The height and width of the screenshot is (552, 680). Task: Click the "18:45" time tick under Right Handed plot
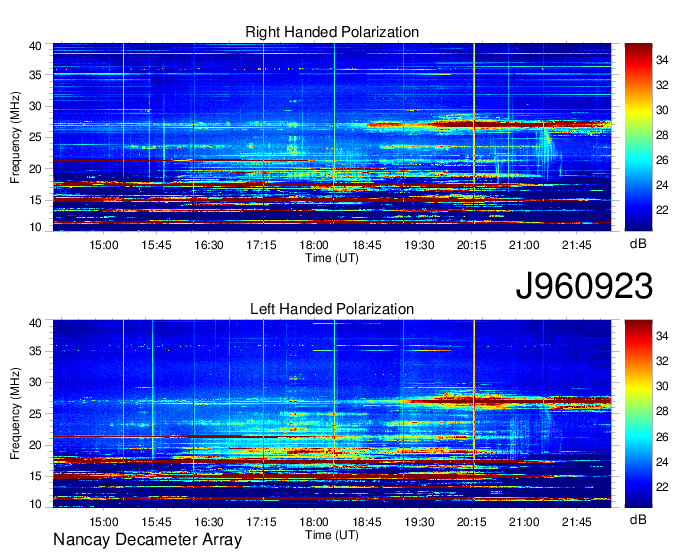366,245
